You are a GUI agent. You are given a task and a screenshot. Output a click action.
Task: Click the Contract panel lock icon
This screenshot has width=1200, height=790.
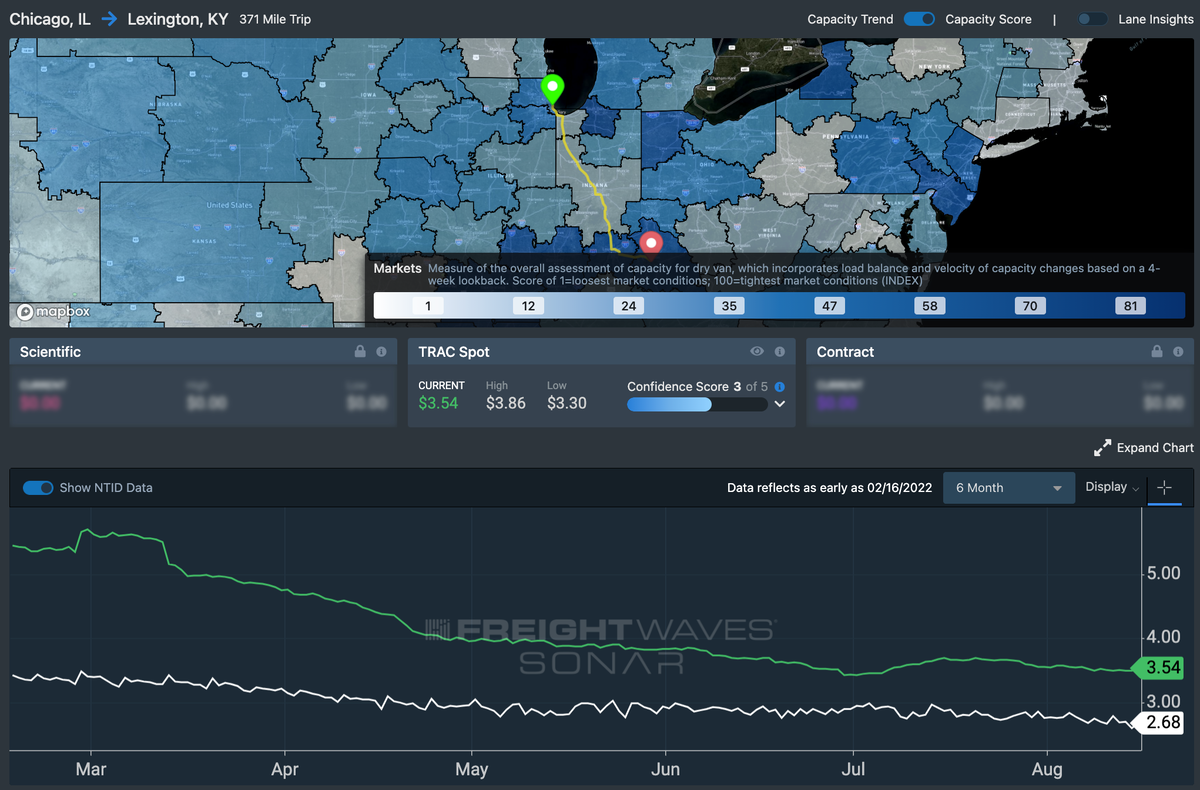[1157, 352]
